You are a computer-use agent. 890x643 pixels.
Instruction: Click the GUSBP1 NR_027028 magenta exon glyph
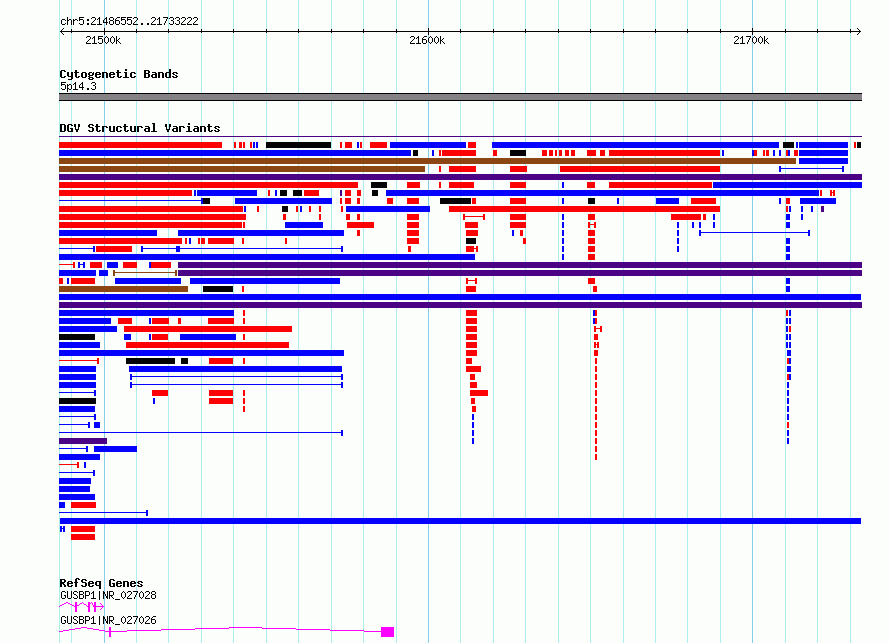[x=82, y=607]
